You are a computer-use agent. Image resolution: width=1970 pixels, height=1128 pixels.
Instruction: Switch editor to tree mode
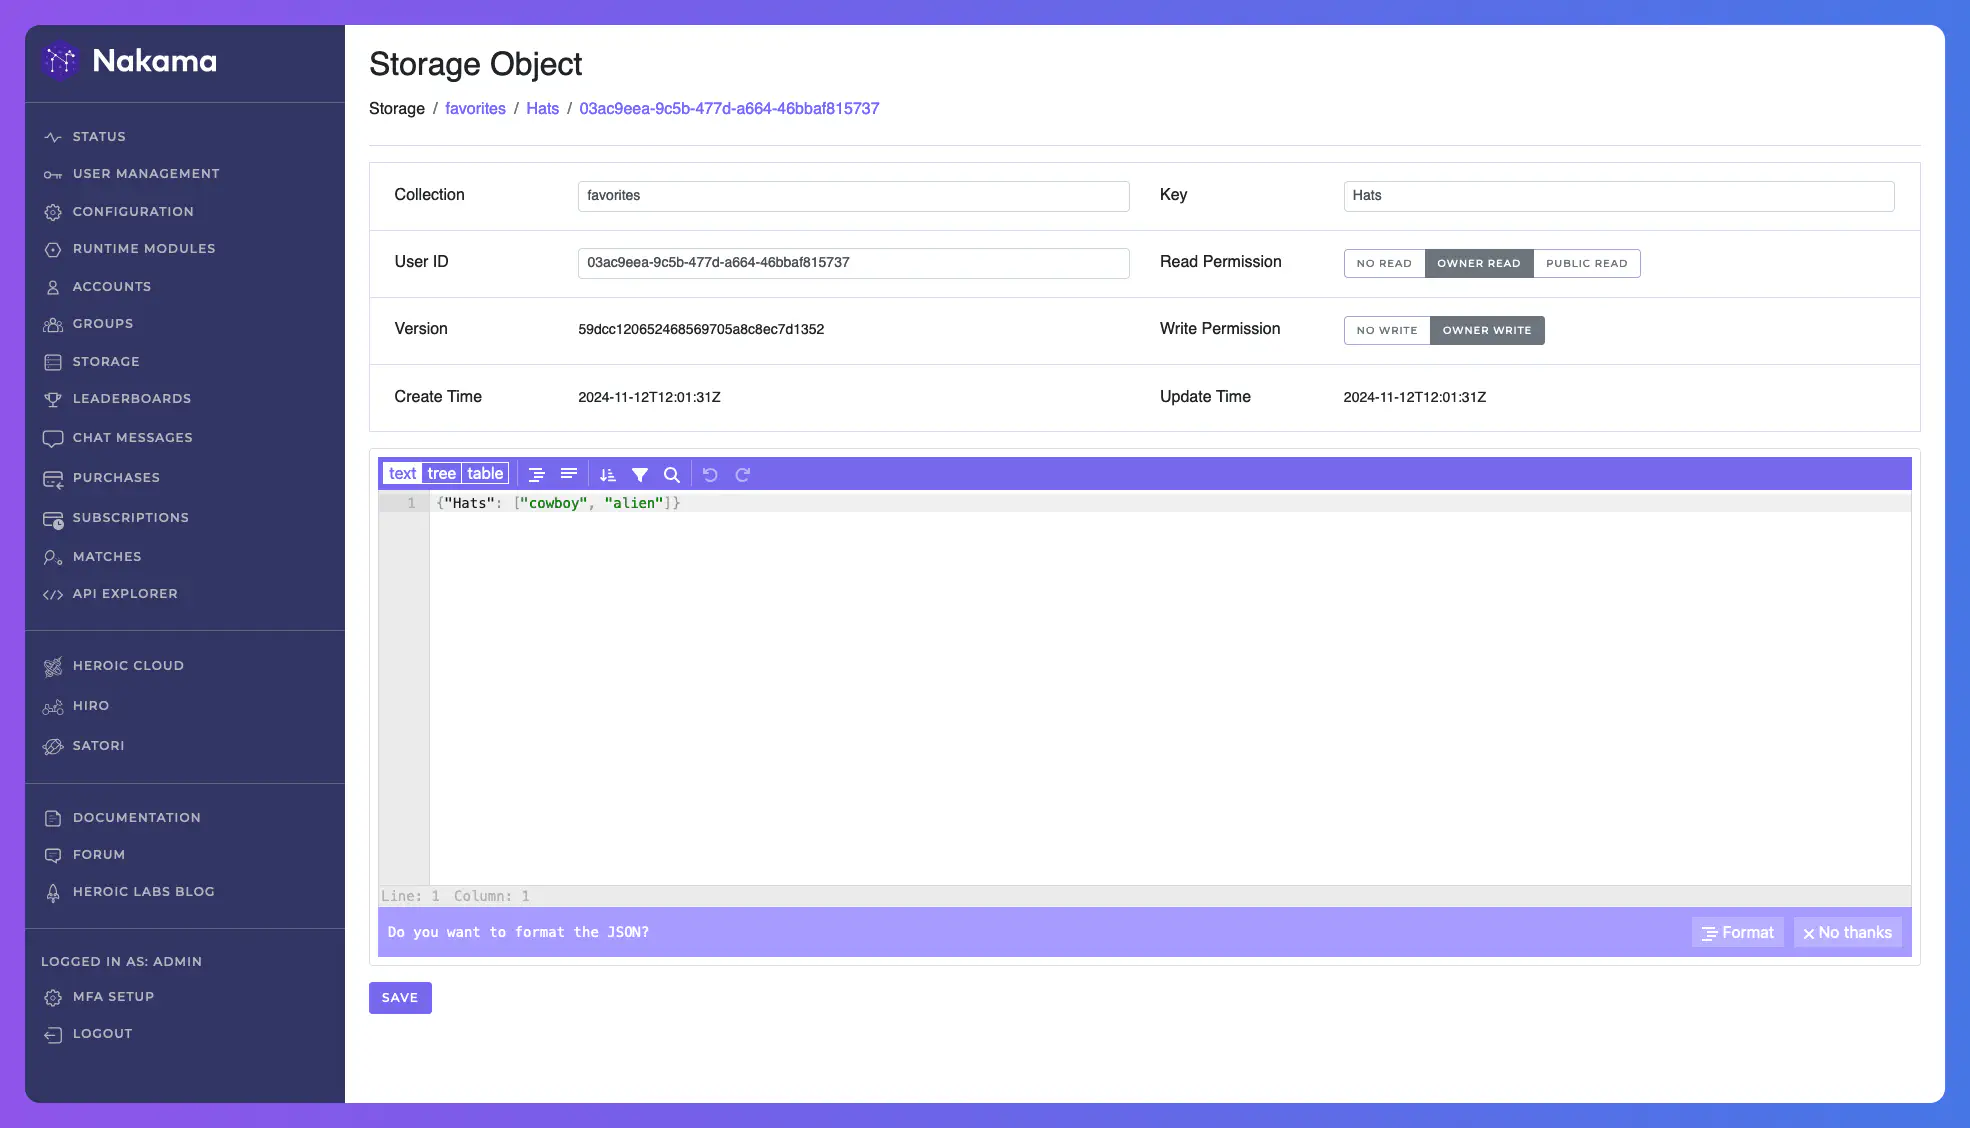(x=441, y=474)
